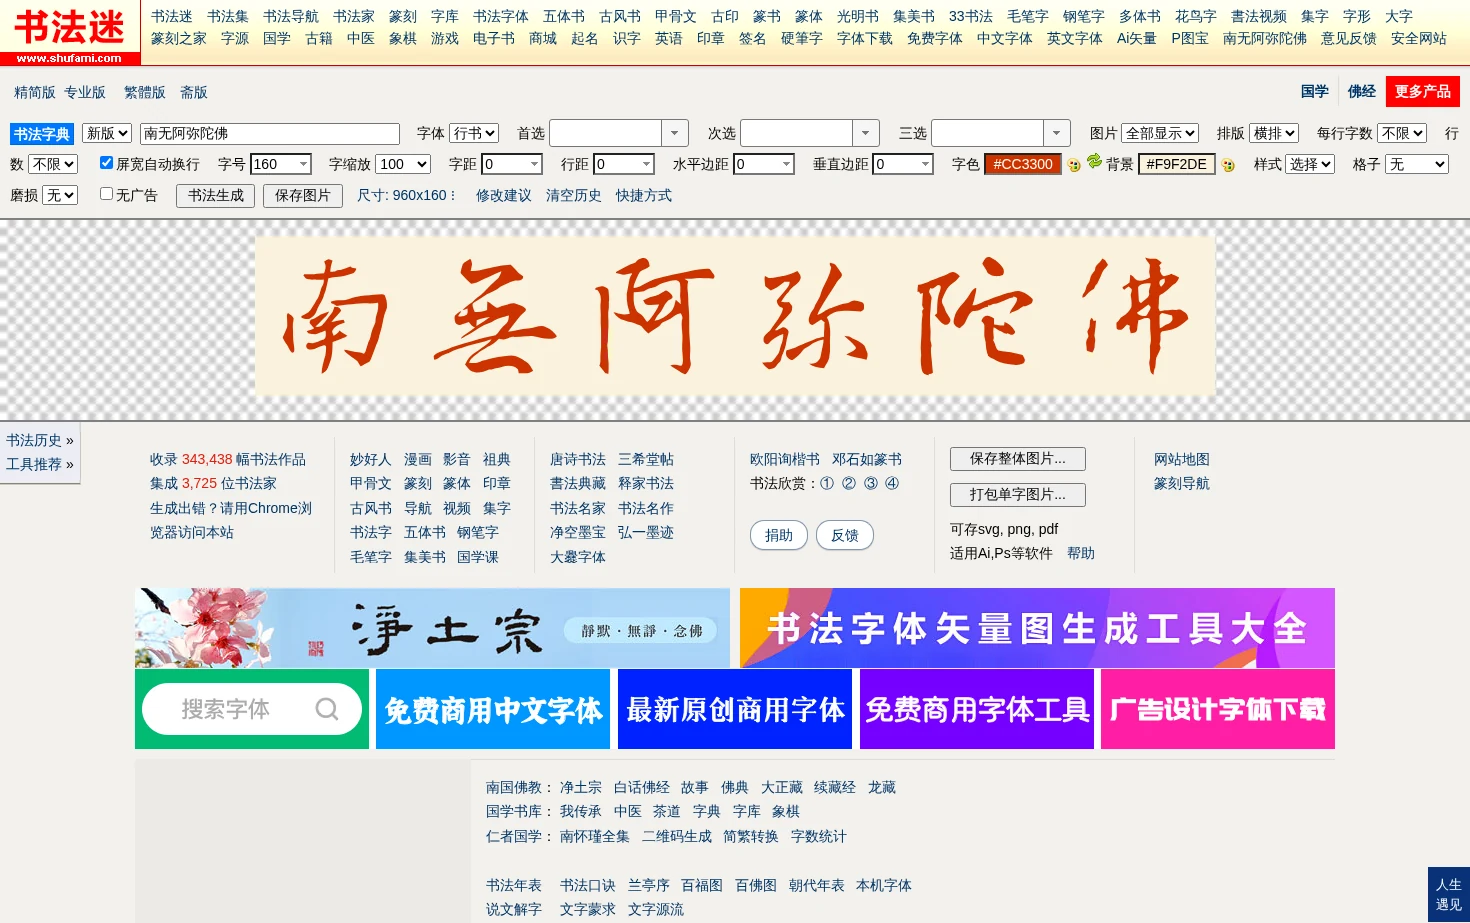The image size is (1470, 923).
Task: Open the background color palette icon
Action: [1228, 165]
